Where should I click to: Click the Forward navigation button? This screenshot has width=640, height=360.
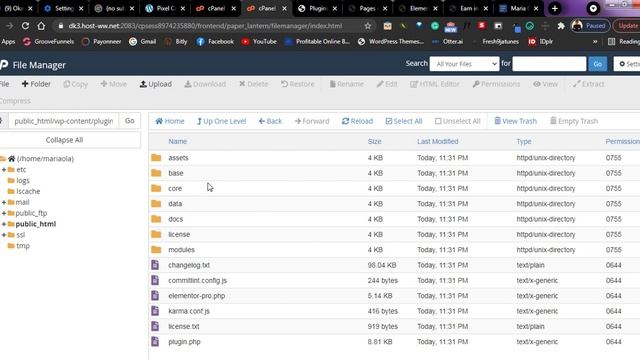point(312,121)
